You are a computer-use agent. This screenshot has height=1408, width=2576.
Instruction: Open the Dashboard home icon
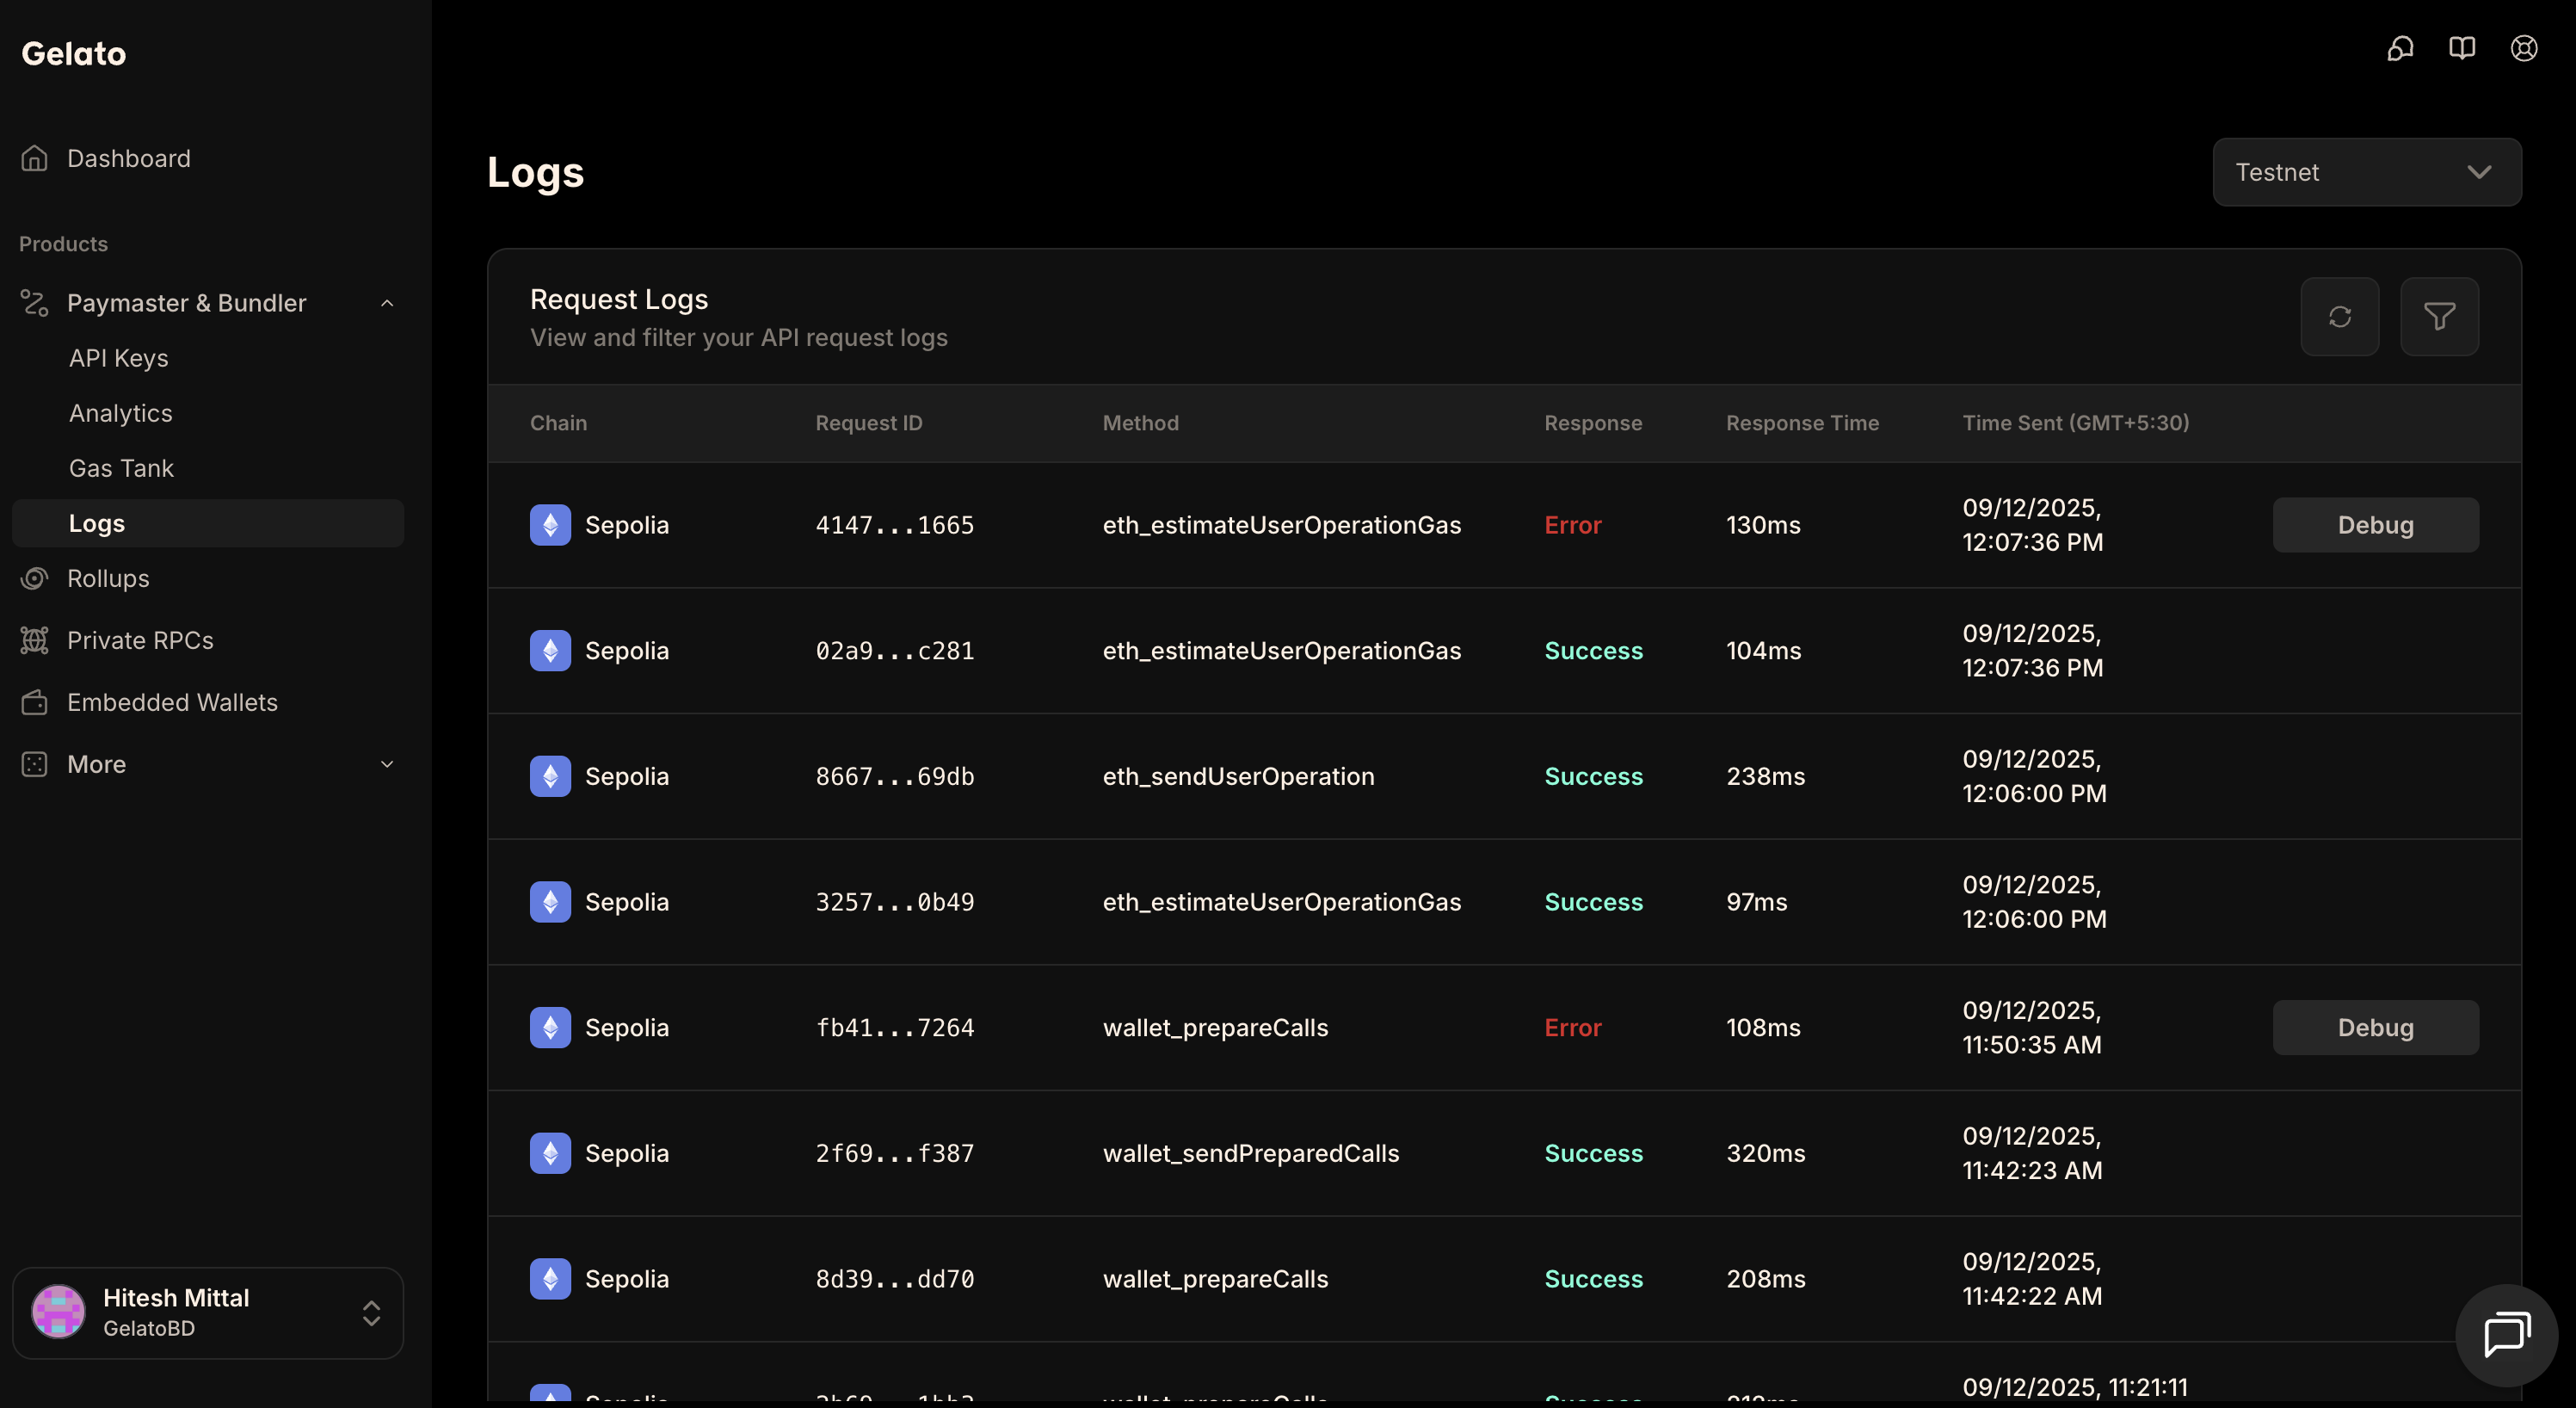click(35, 158)
